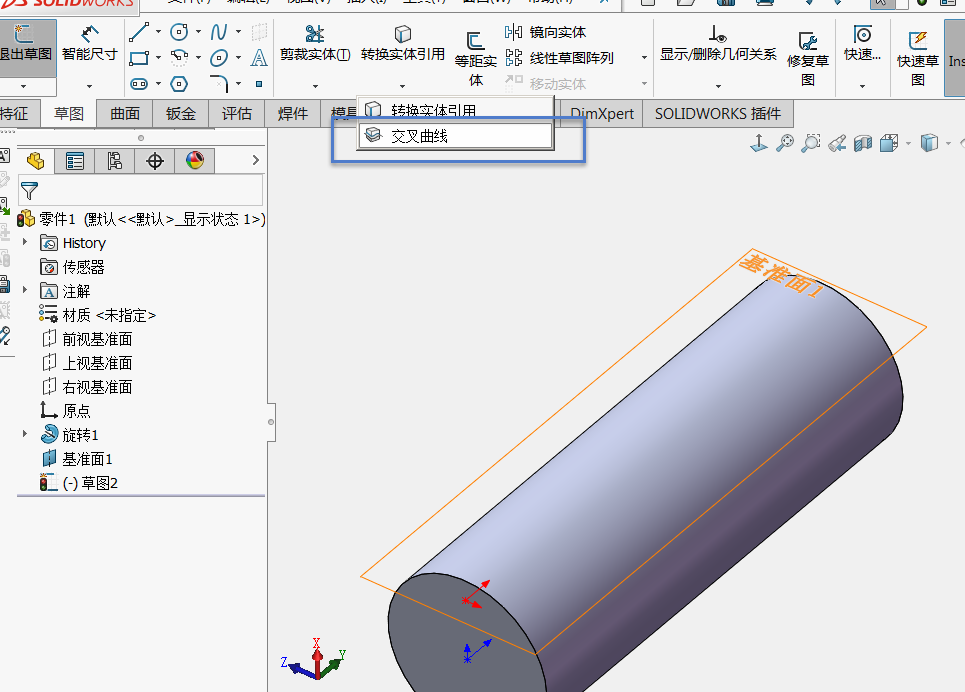Open the FeatureManager design tree tab

click(36, 161)
